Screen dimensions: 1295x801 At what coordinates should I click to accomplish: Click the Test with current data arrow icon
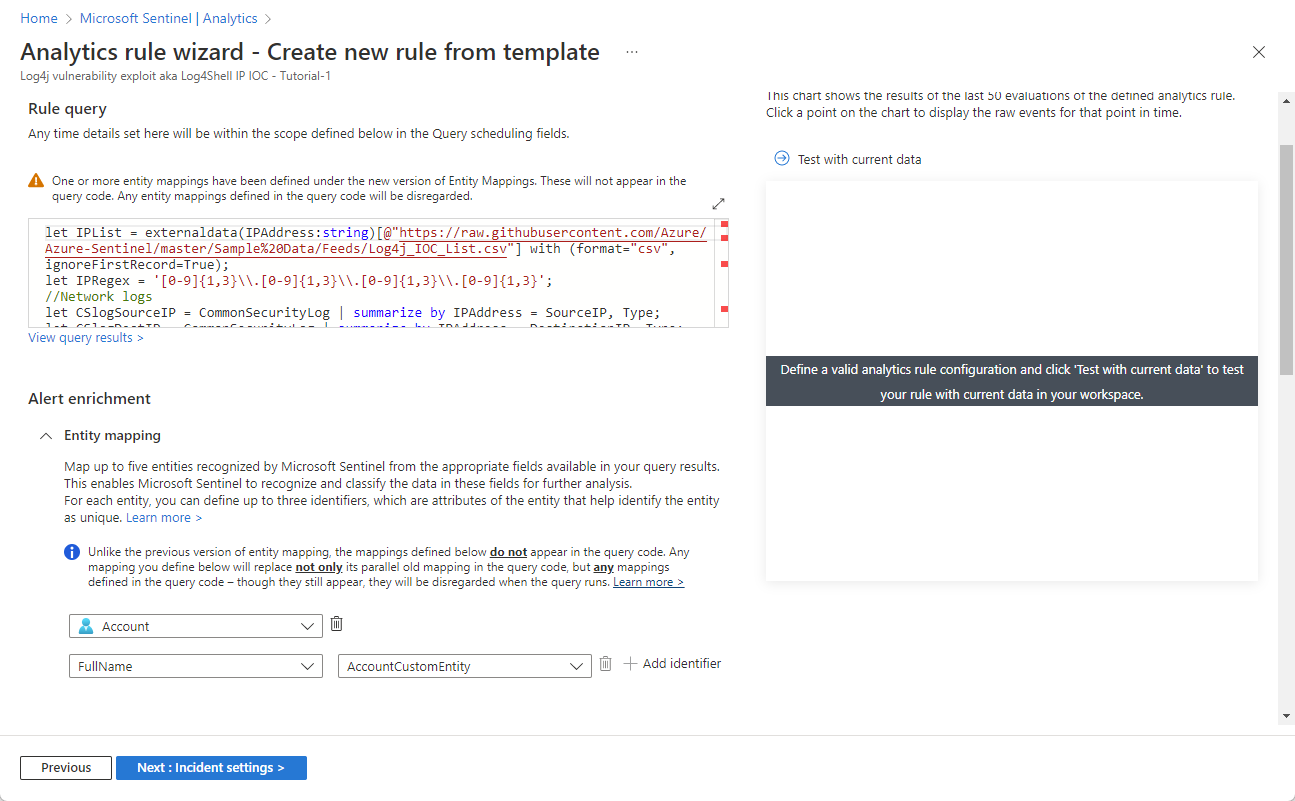coord(782,158)
